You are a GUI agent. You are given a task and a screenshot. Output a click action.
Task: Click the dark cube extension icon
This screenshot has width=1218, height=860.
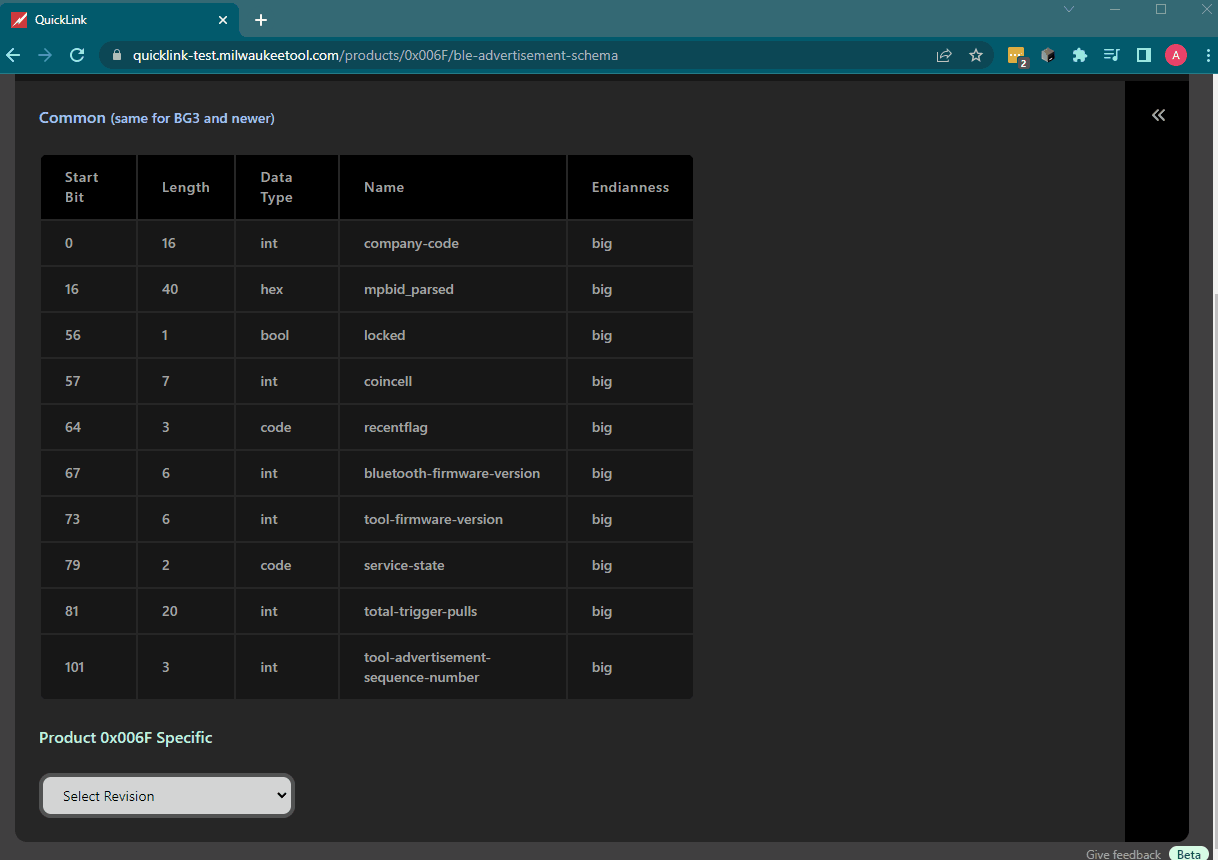[x=1048, y=56]
